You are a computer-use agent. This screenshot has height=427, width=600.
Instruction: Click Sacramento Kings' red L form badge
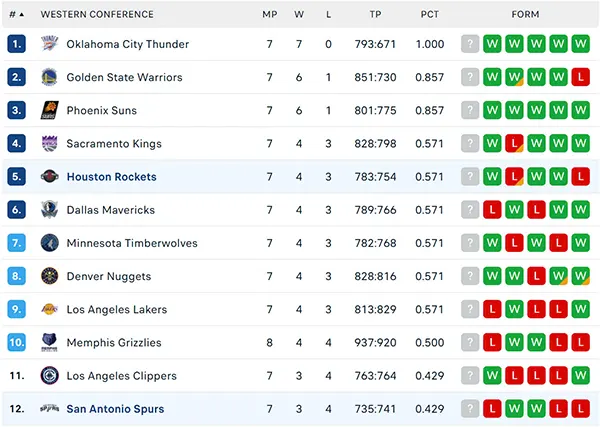514,143
